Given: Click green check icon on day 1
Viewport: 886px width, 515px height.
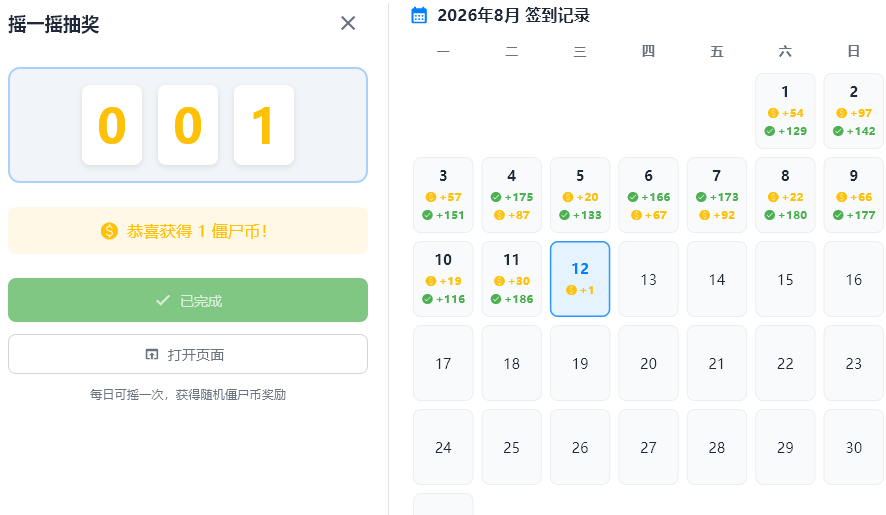Looking at the screenshot, I should coord(770,131).
